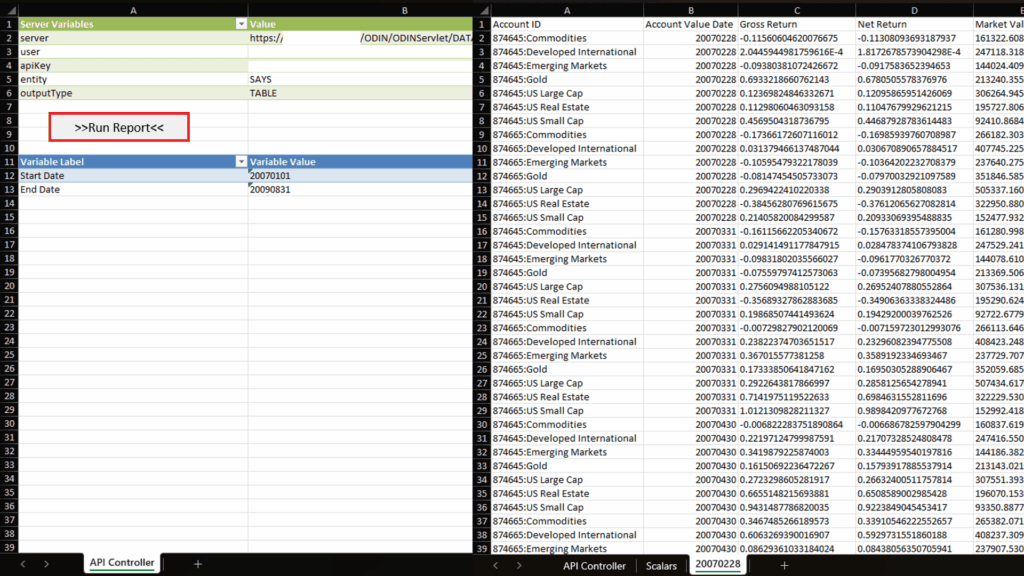Image resolution: width=1024 pixels, height=576 pixels.
Task: Click next-sheet arrow left of the Scalars tab group
Action: (x=519, y=566)
